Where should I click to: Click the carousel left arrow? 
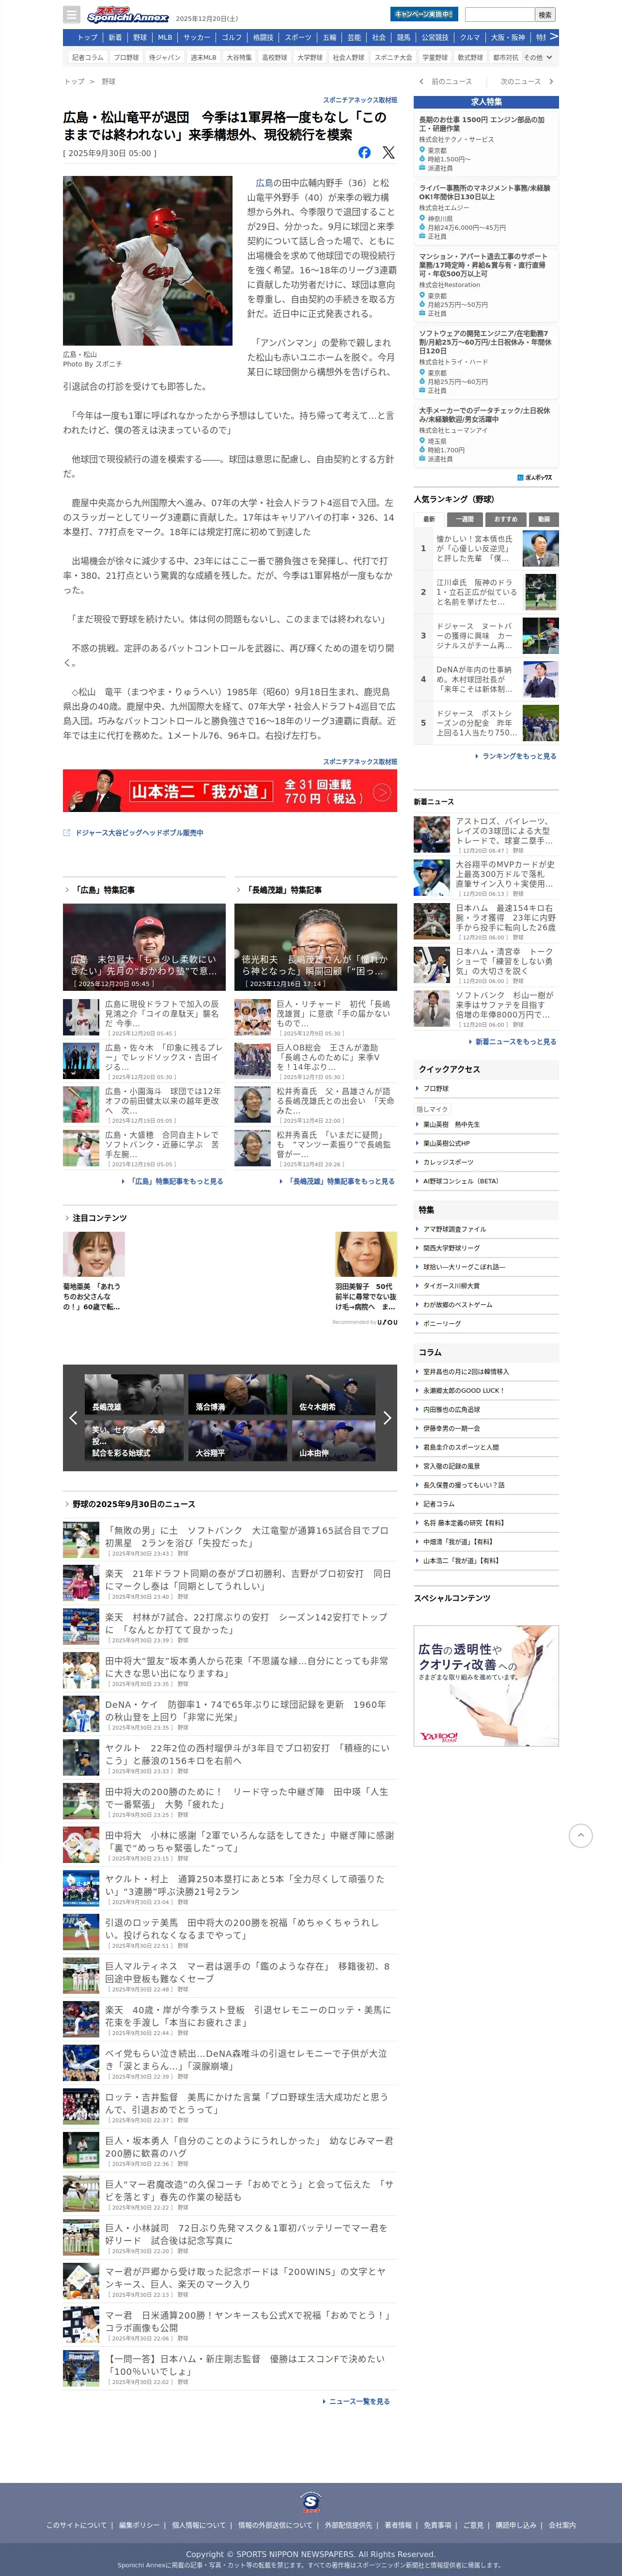coord(73,1417)
